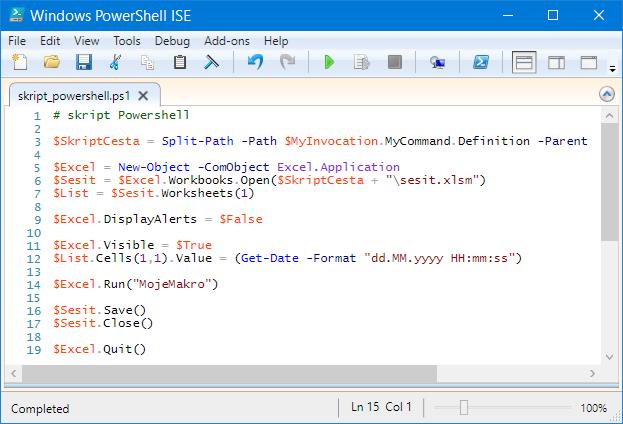Image resolution: width=623 pixels, height=424 pixels.
Task: Open the Debug menu
Action: pyautogui.click(x=172, y=41)
